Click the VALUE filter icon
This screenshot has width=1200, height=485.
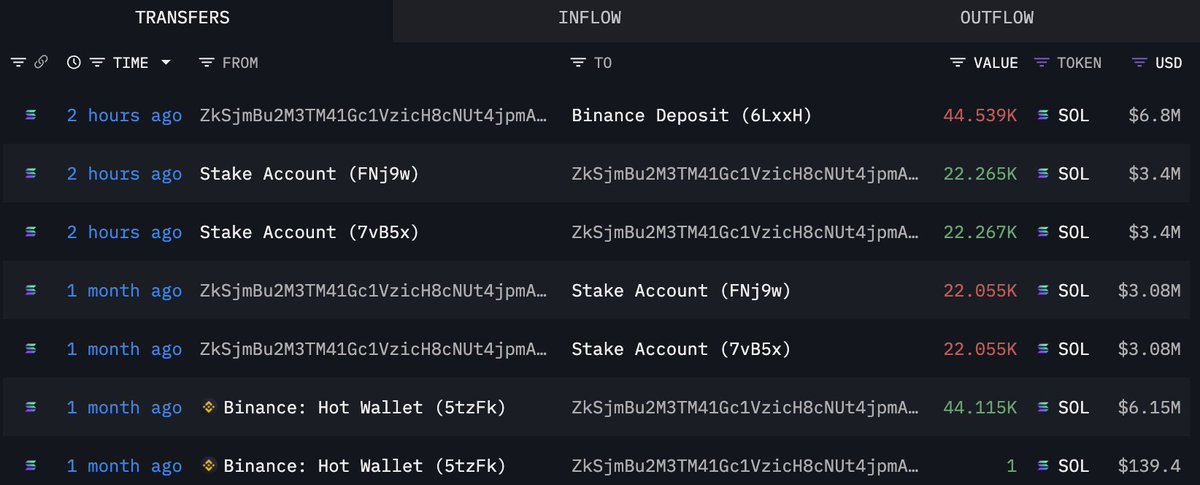click(958, 62)
